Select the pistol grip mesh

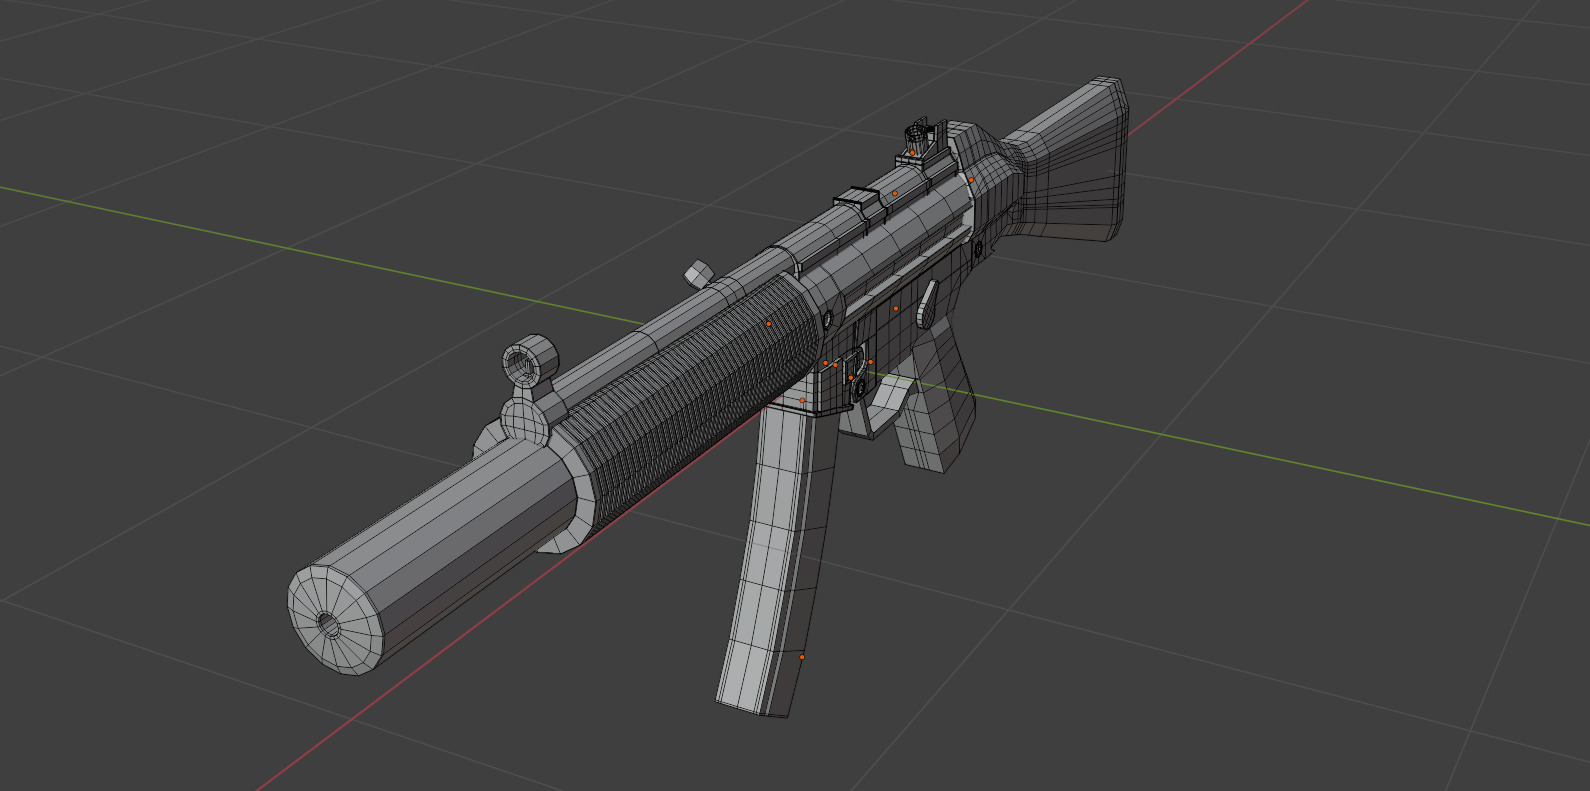point(935,400)
